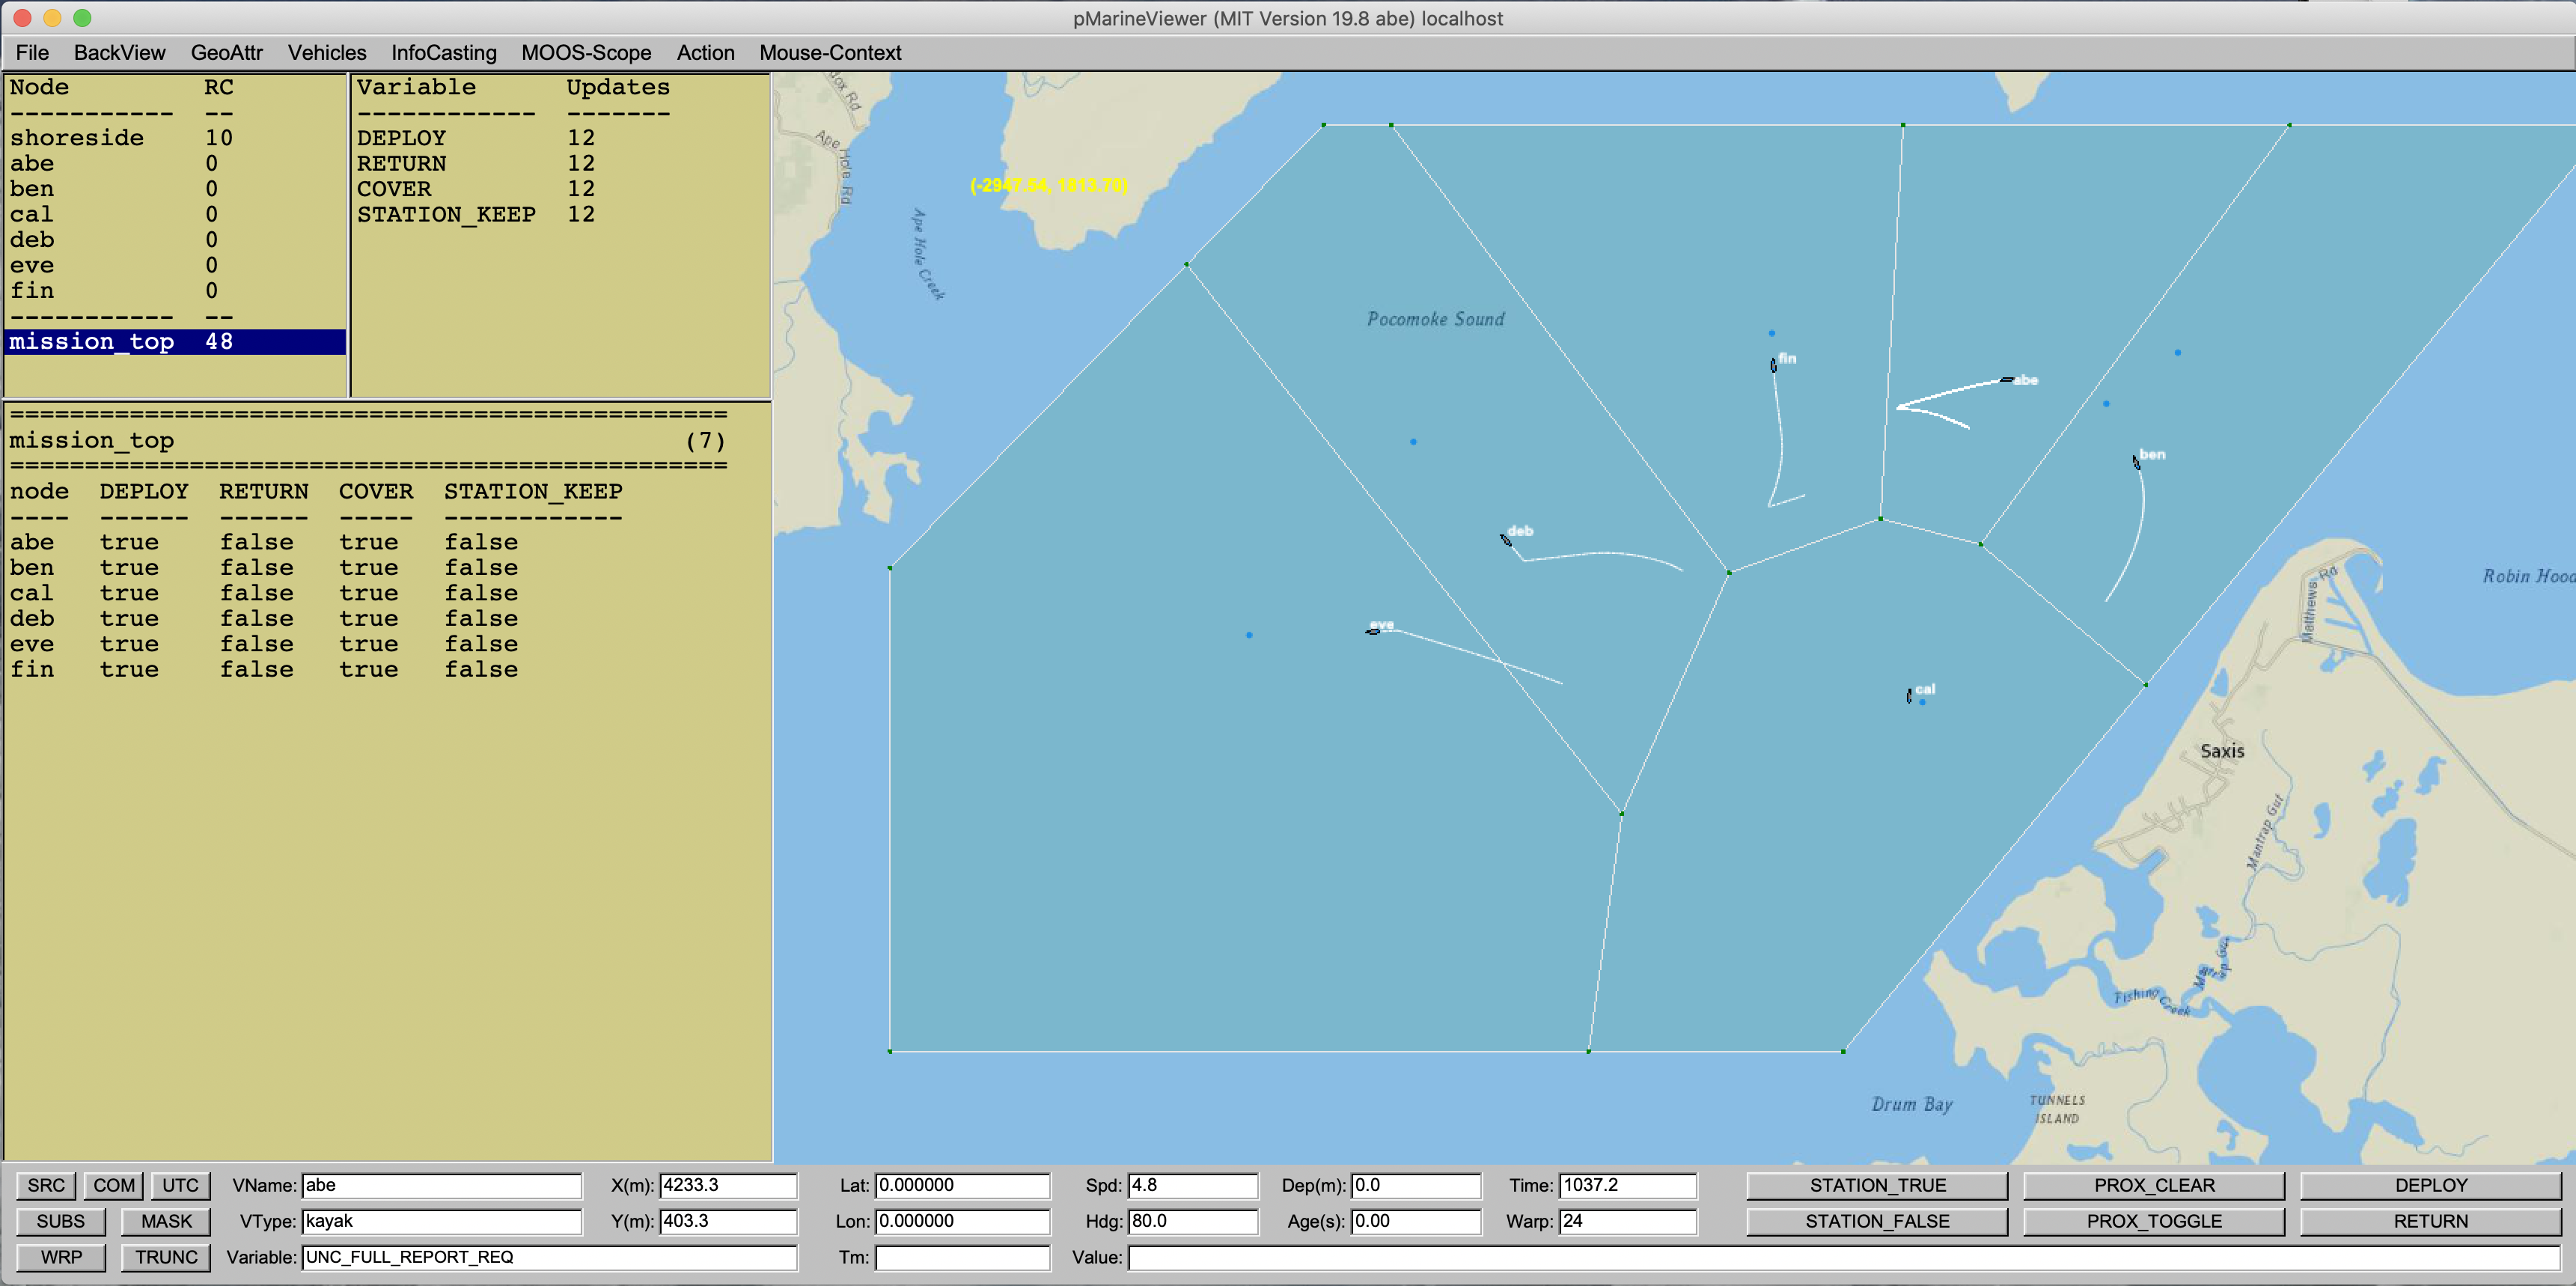Select the abe node in Node list
This screenshot has width=2576, height=1286.
tap(175, 164)
